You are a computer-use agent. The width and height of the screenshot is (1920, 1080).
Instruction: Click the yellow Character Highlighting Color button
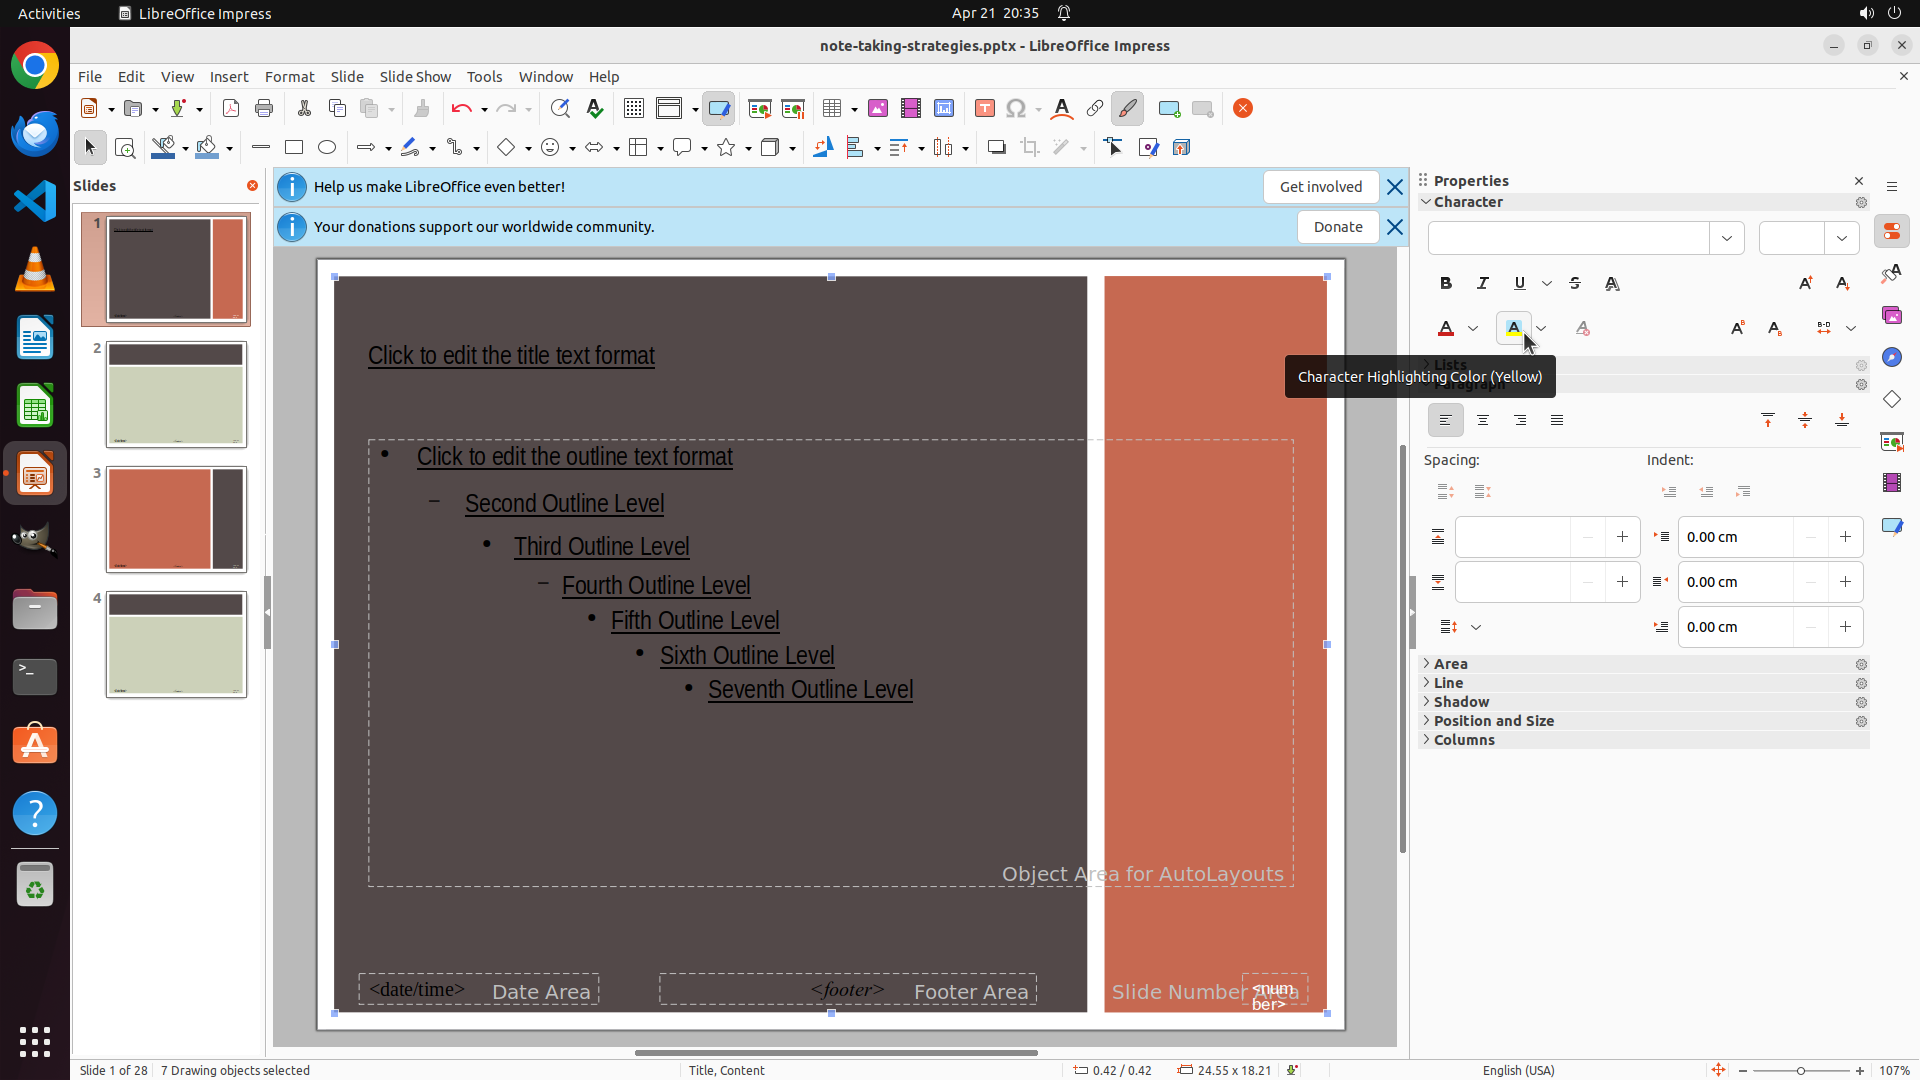pyautogui.click(x=1513, y=328)
